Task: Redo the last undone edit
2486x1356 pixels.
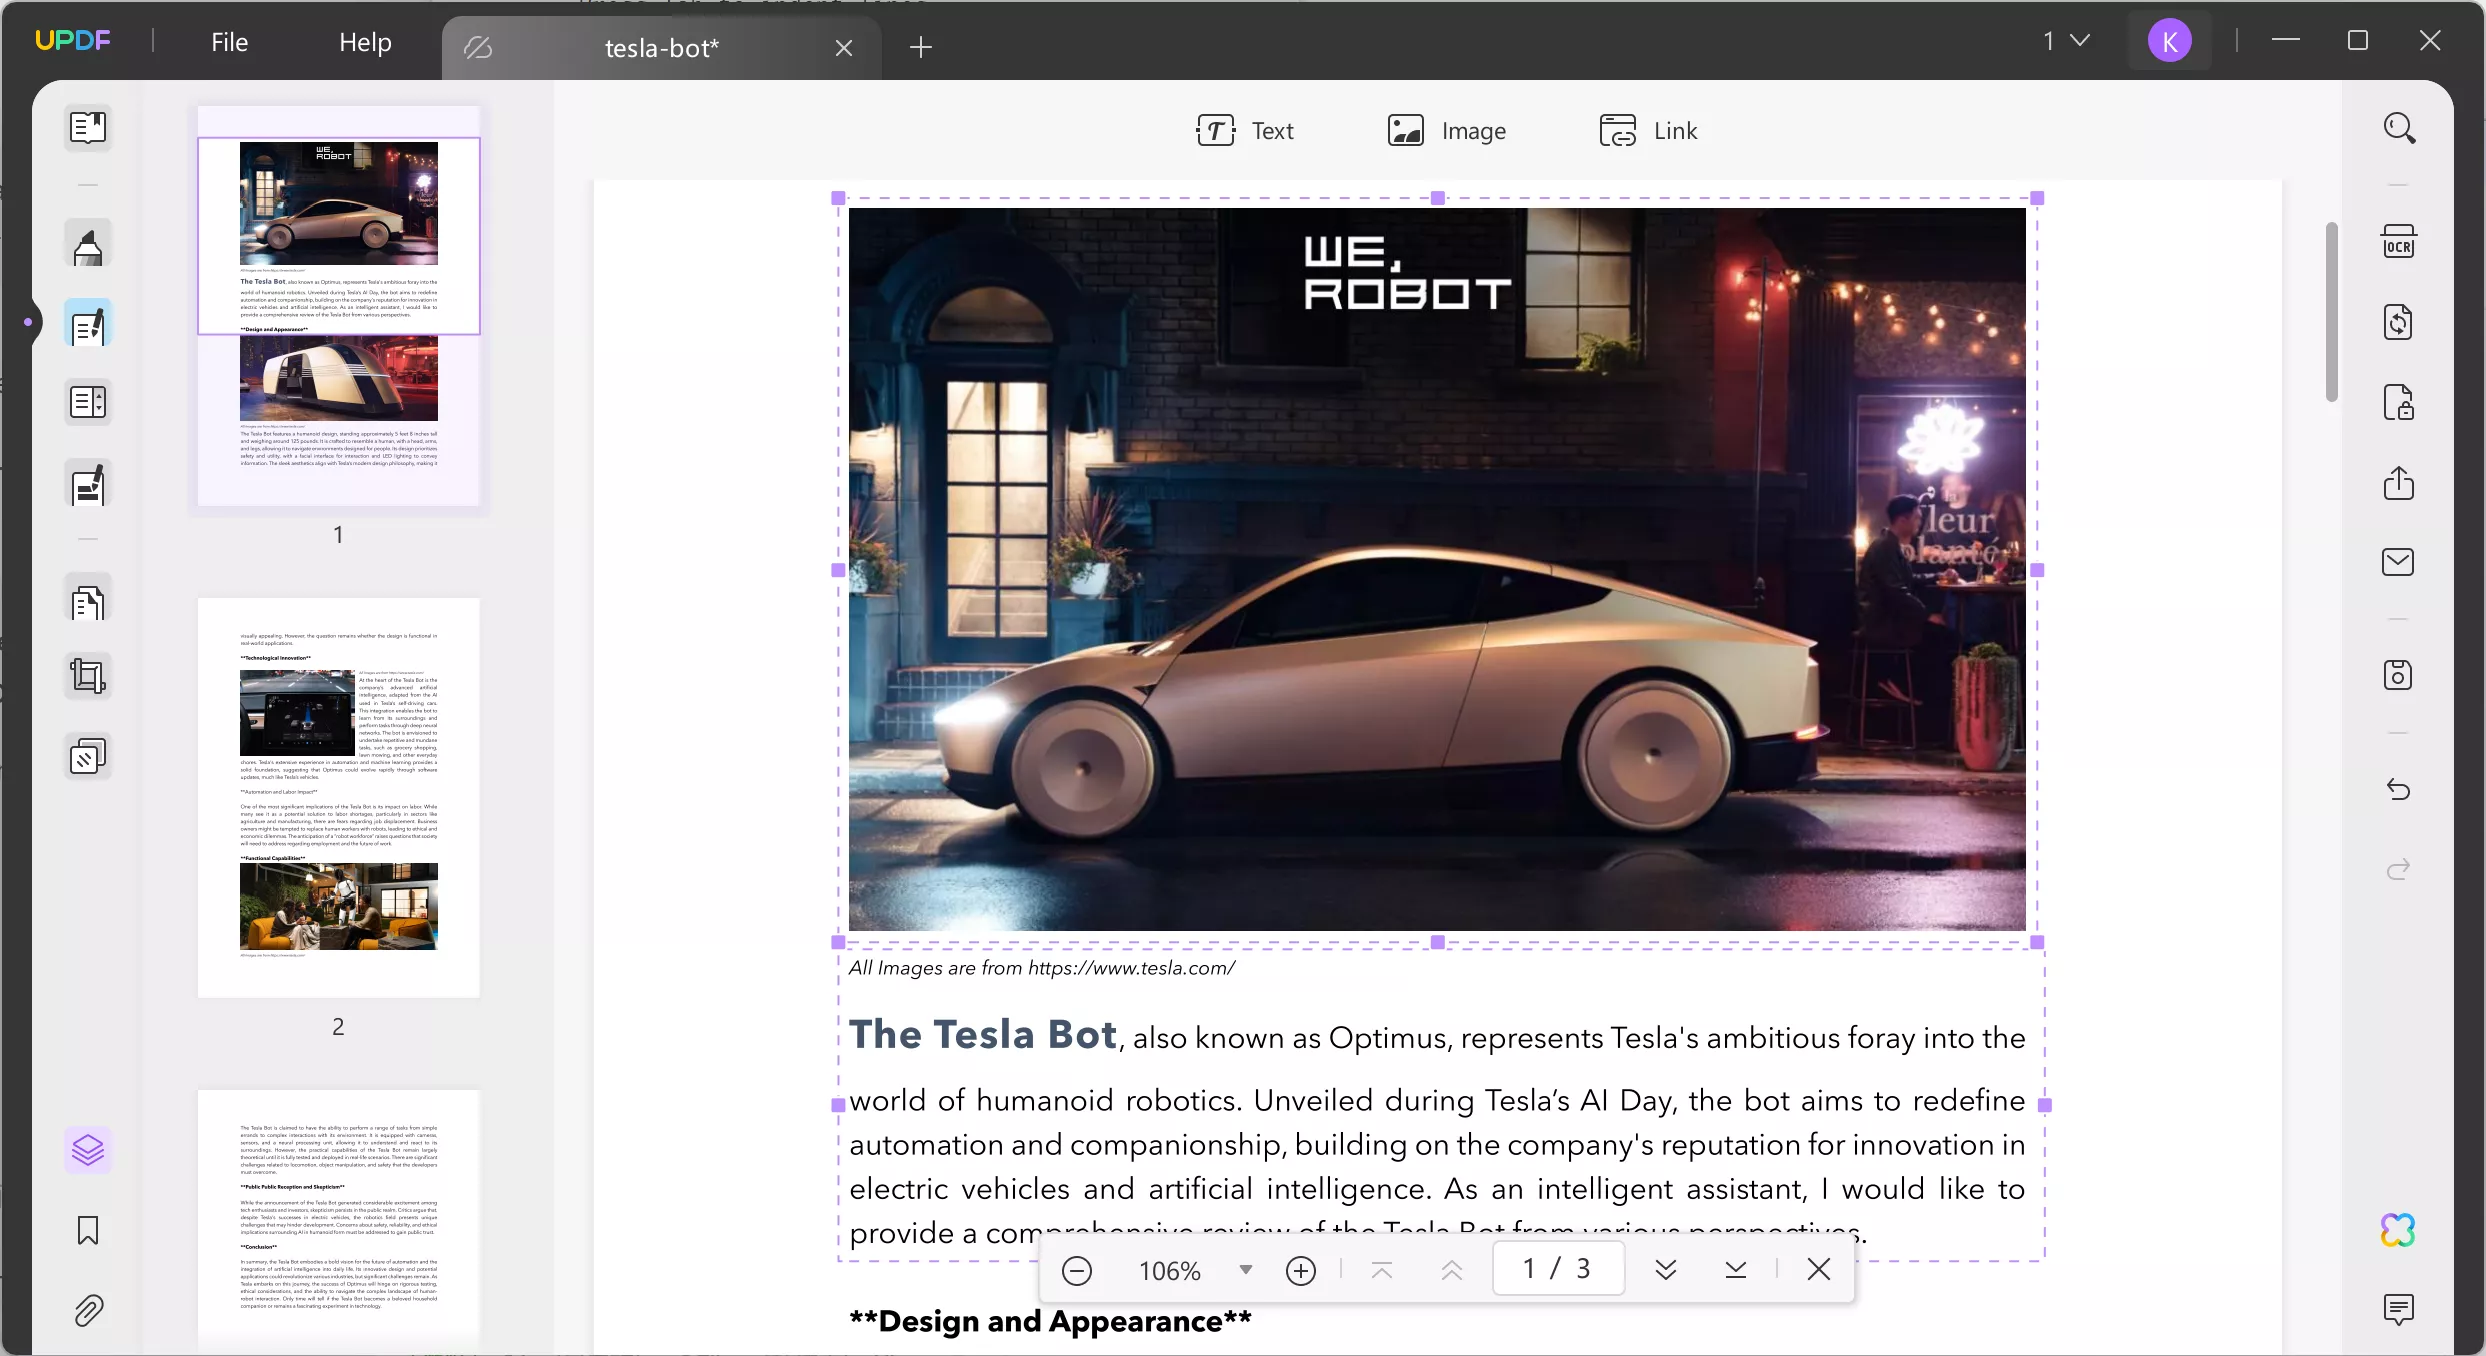Action: click(x=2398, y=870)
